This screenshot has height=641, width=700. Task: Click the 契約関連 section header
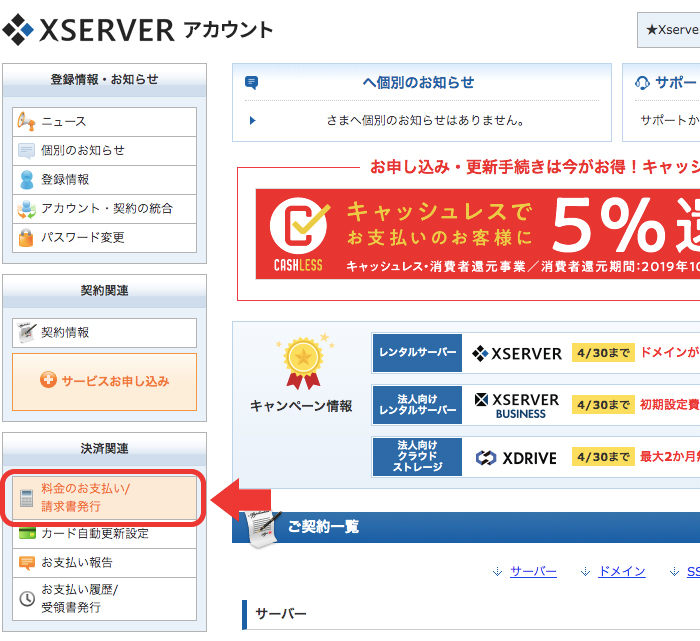pyautogui.click(x=104, y=291)
